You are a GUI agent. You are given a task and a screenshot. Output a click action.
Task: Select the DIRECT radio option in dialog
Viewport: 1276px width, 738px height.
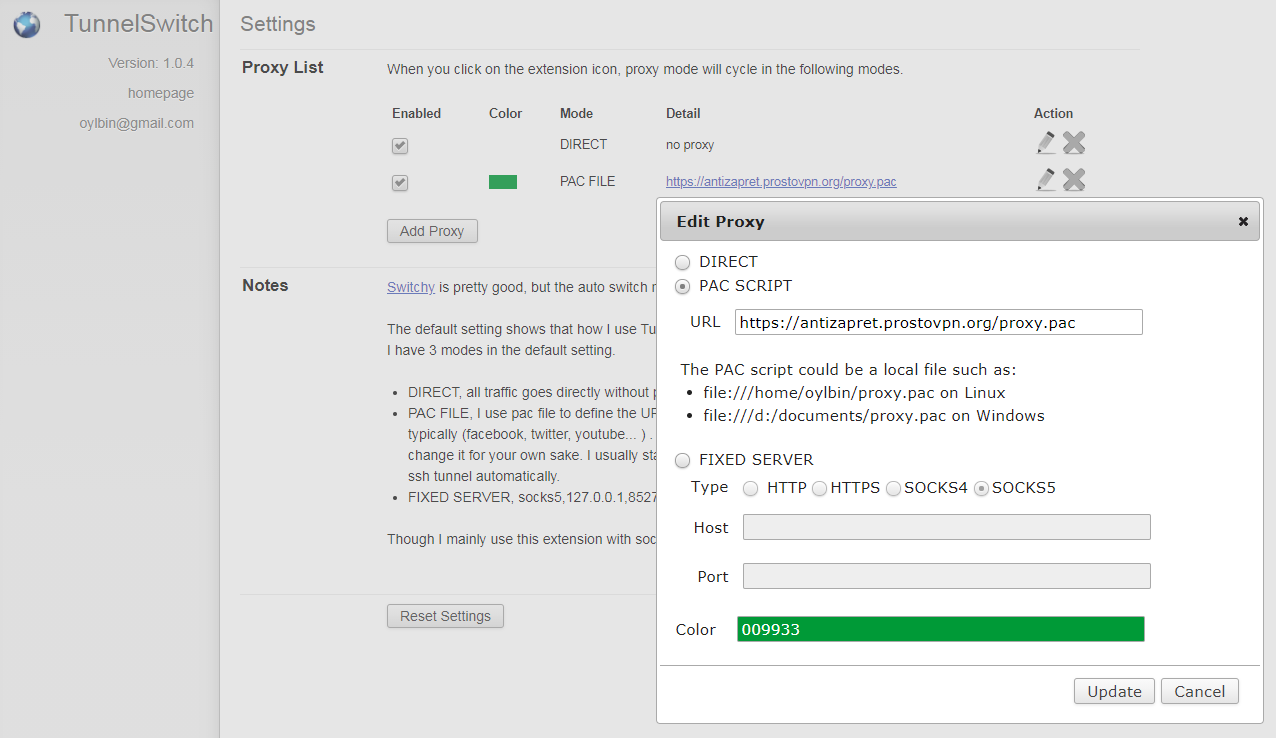pos(683,263)
